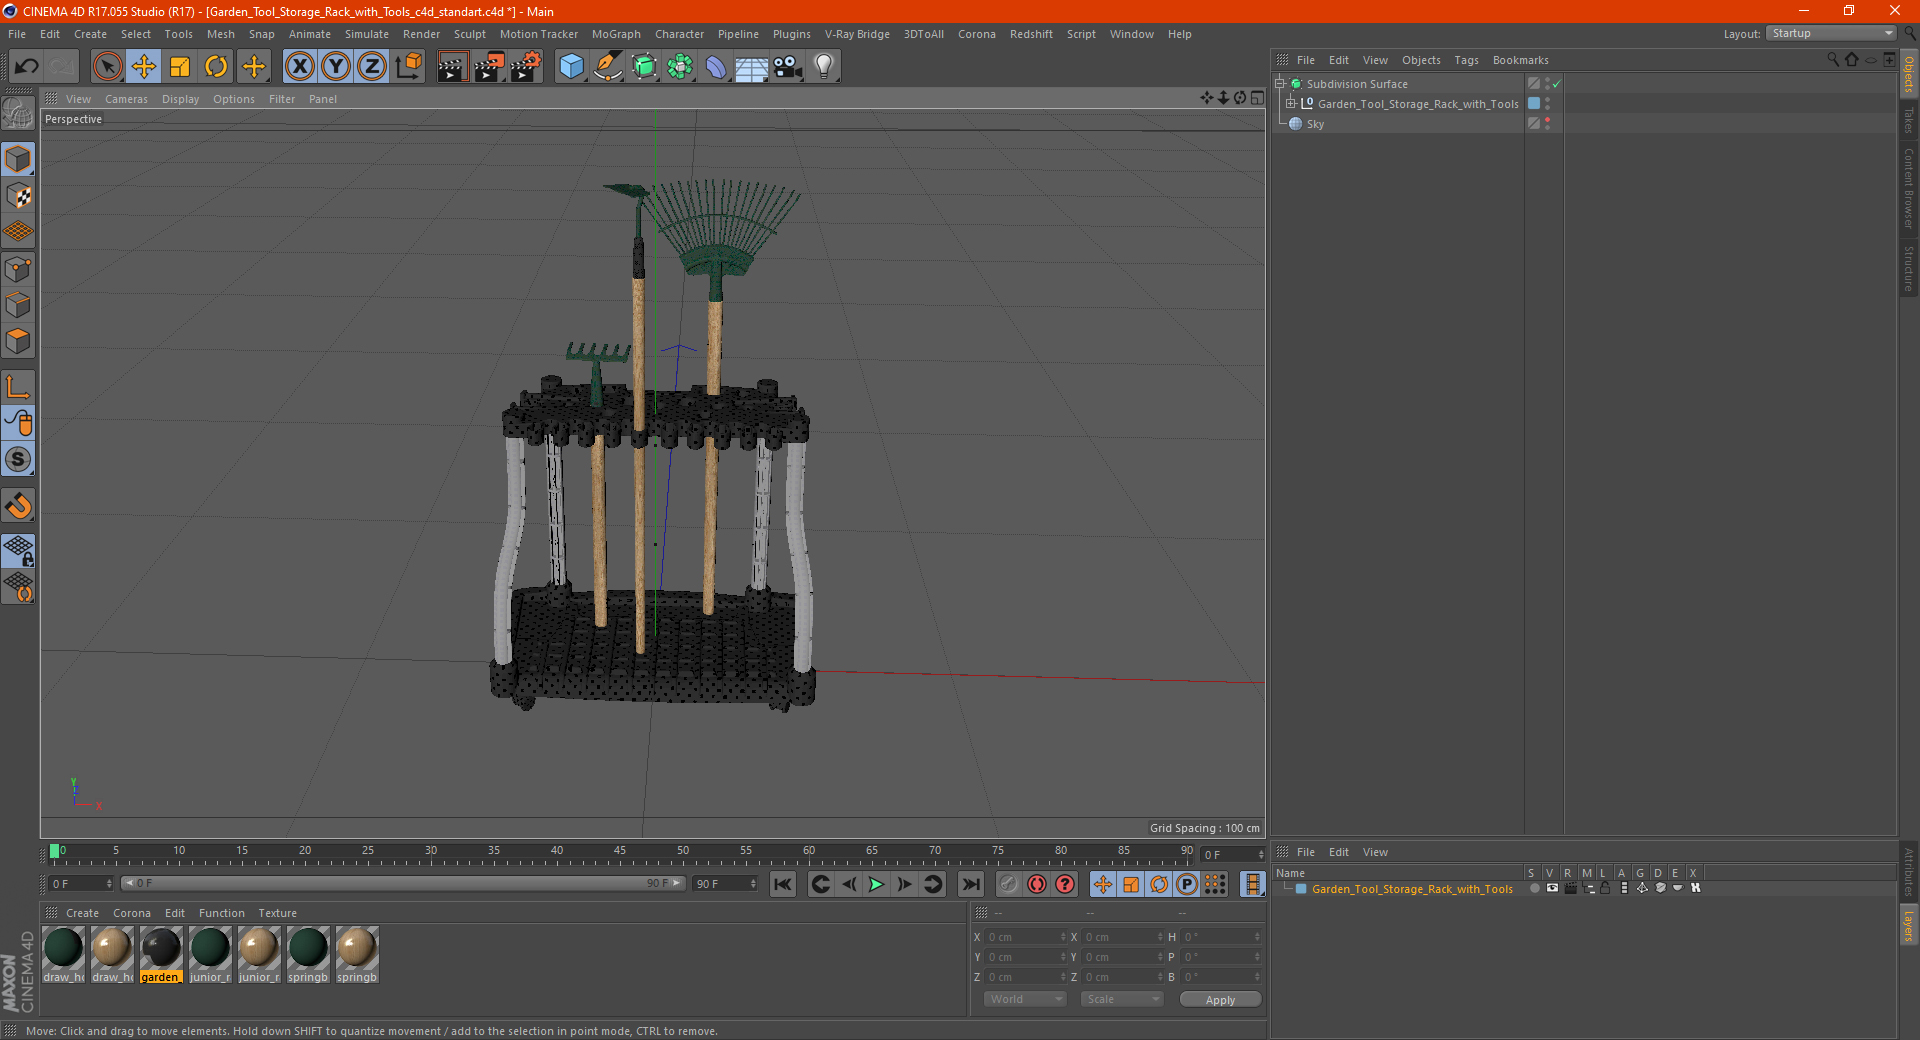The image size is (1920, 1040).
Task: Open the Render to Picture Viewer icon
Action: click(x=489, y=67)
